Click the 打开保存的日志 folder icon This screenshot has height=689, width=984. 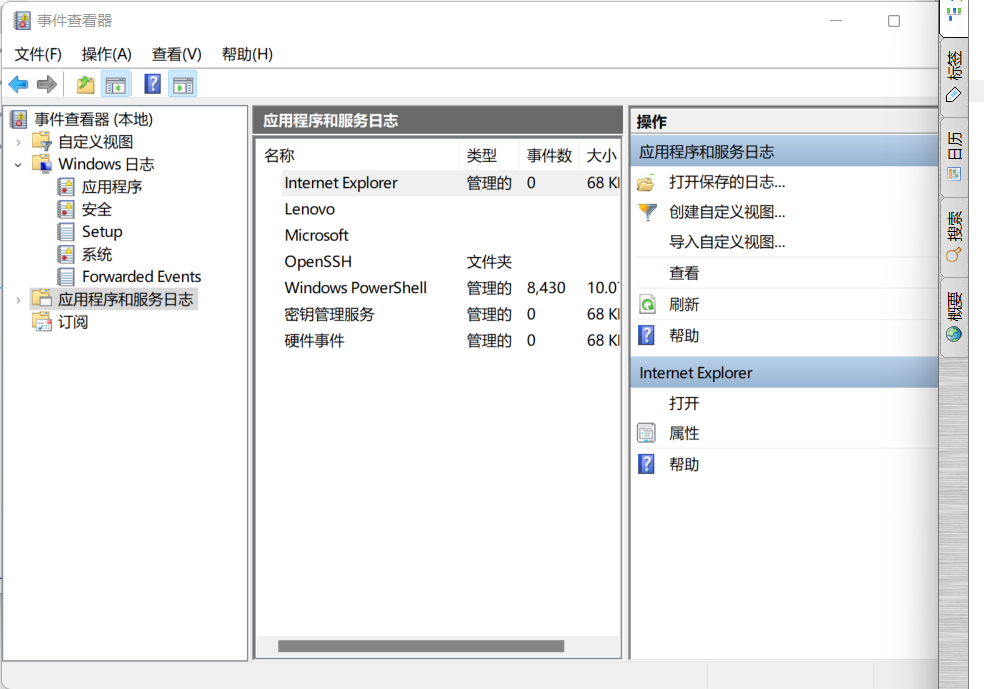tap(646, 183)
